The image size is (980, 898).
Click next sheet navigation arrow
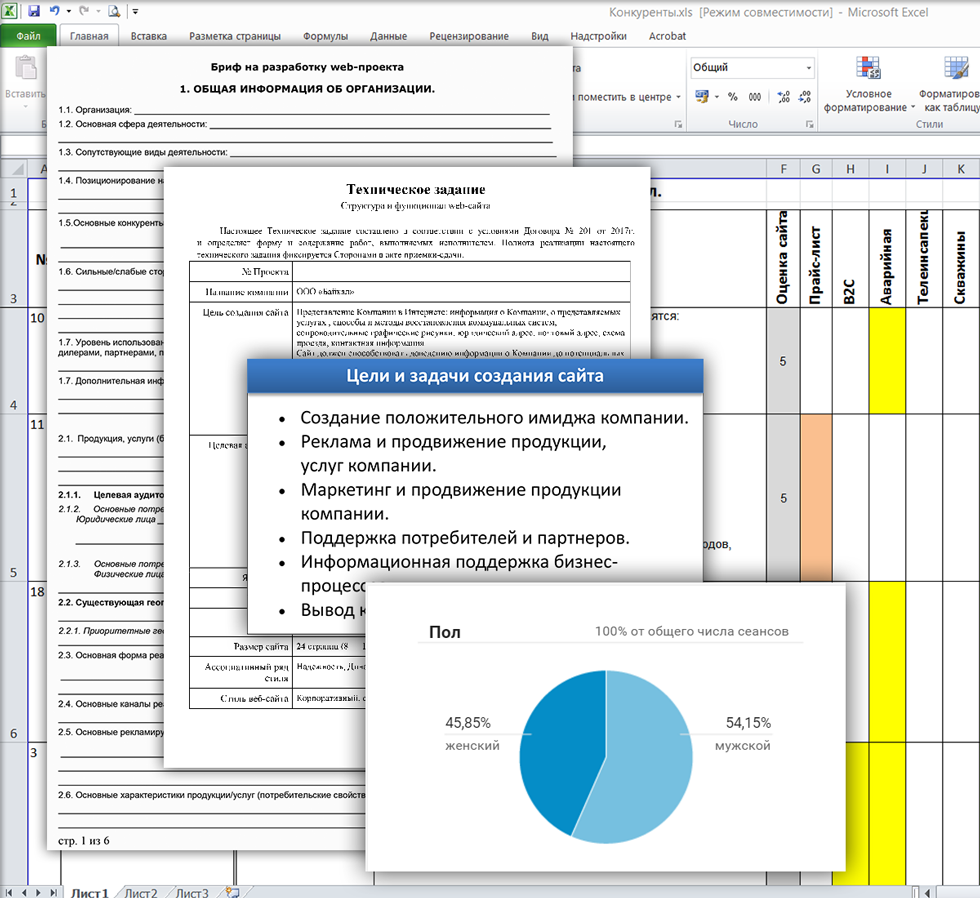[x=38, y=892]
